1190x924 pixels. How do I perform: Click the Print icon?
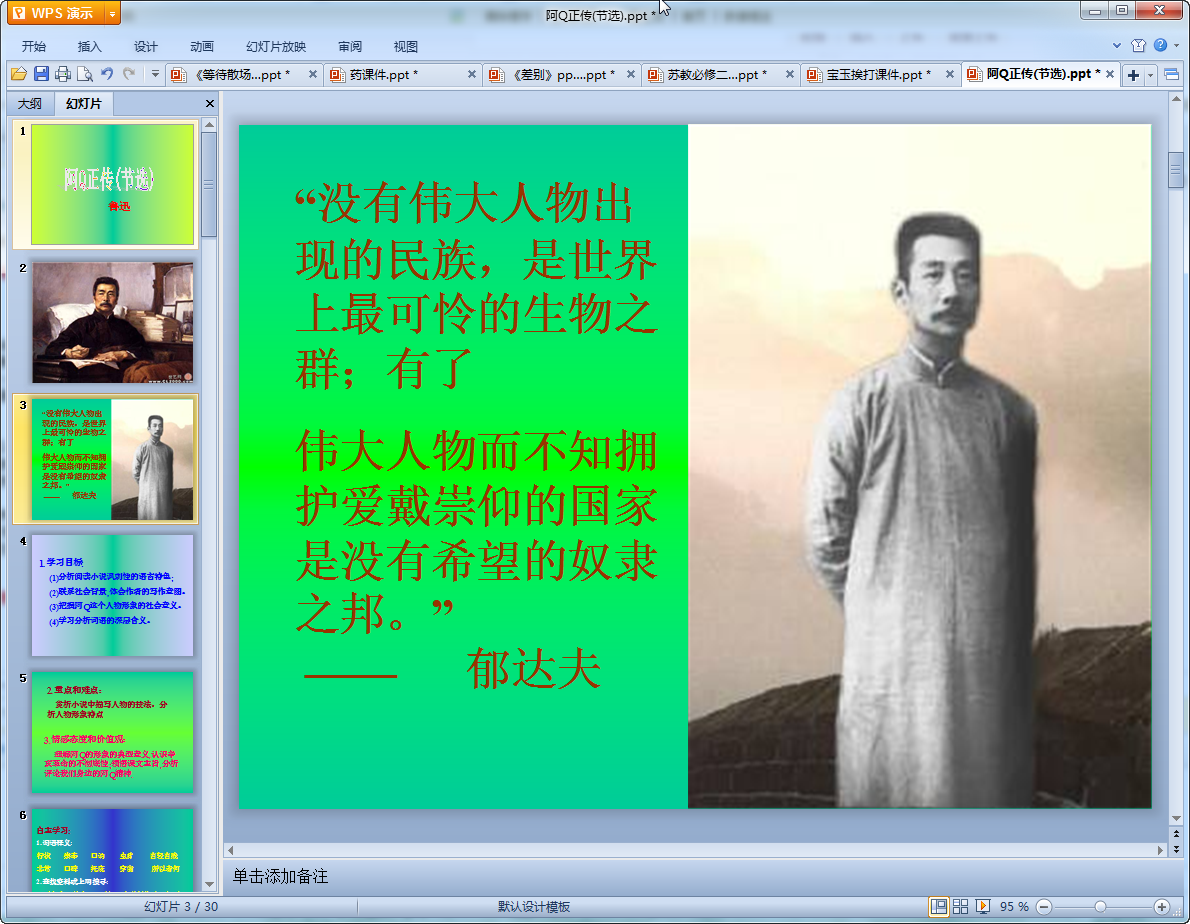click(x=63, y=74)
